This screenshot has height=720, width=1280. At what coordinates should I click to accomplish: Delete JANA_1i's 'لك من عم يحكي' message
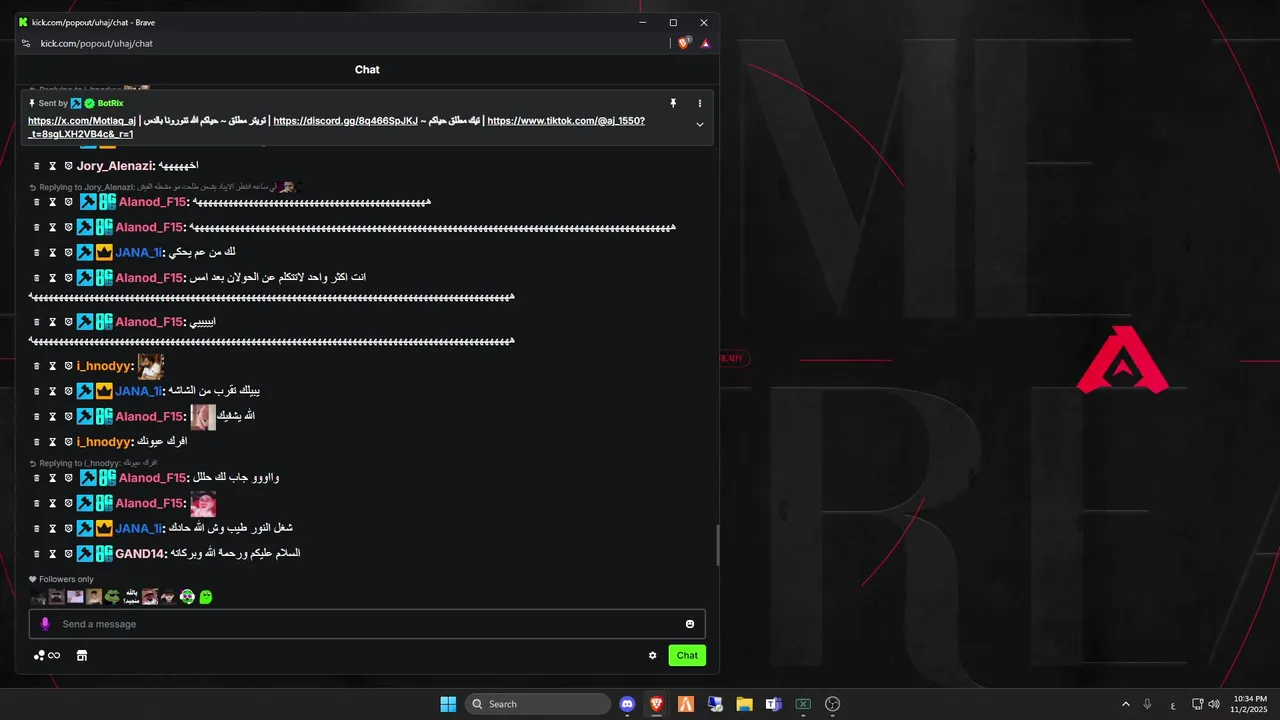[x=37, y=253]
